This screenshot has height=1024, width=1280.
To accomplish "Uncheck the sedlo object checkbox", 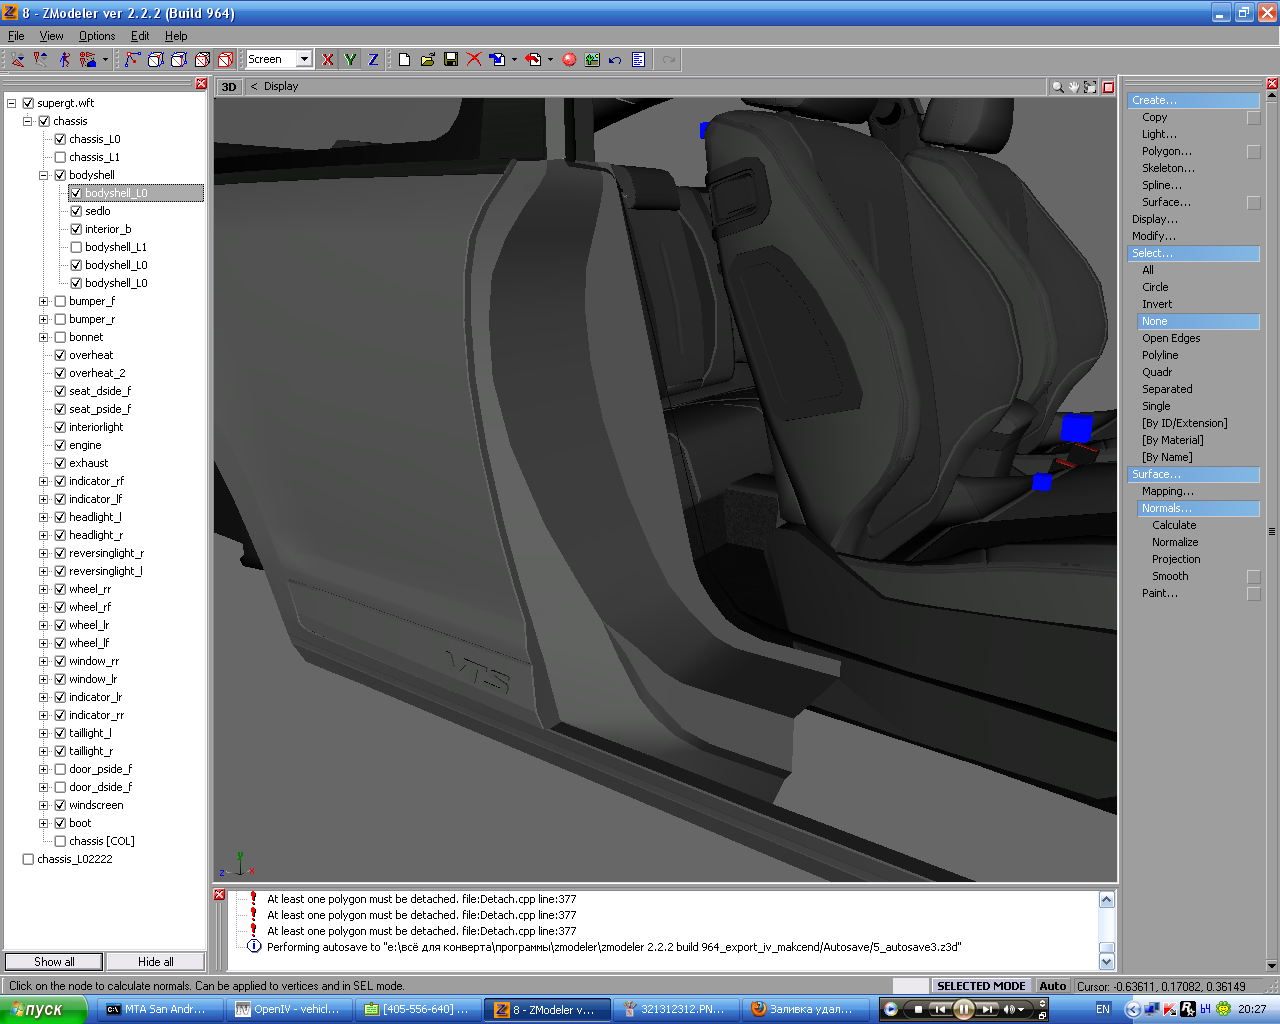I will point(76,211).
